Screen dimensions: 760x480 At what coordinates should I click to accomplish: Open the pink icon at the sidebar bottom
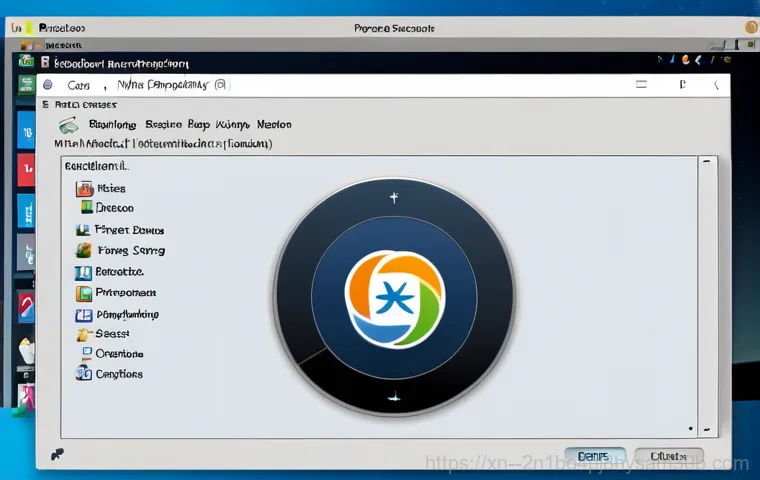(x=26, y=396)
